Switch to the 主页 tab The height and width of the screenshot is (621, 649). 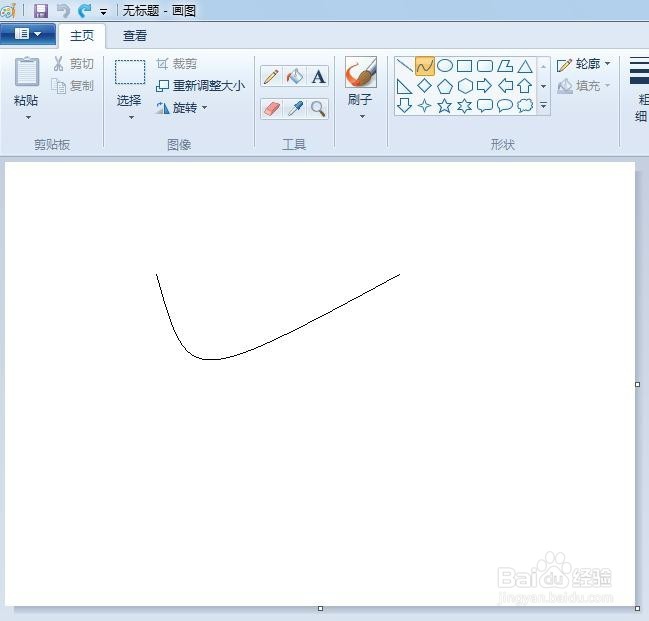coord(82,36)
